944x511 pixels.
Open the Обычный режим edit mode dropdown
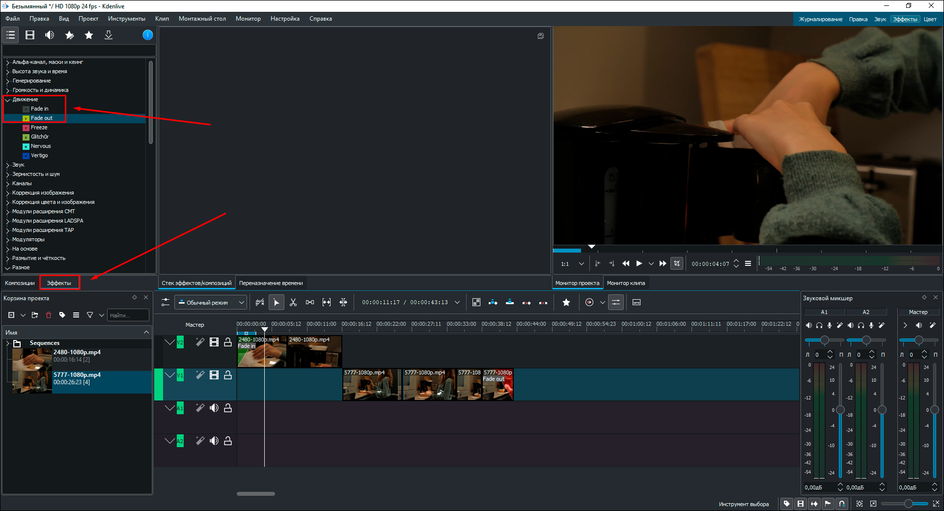tap(211, 302)
